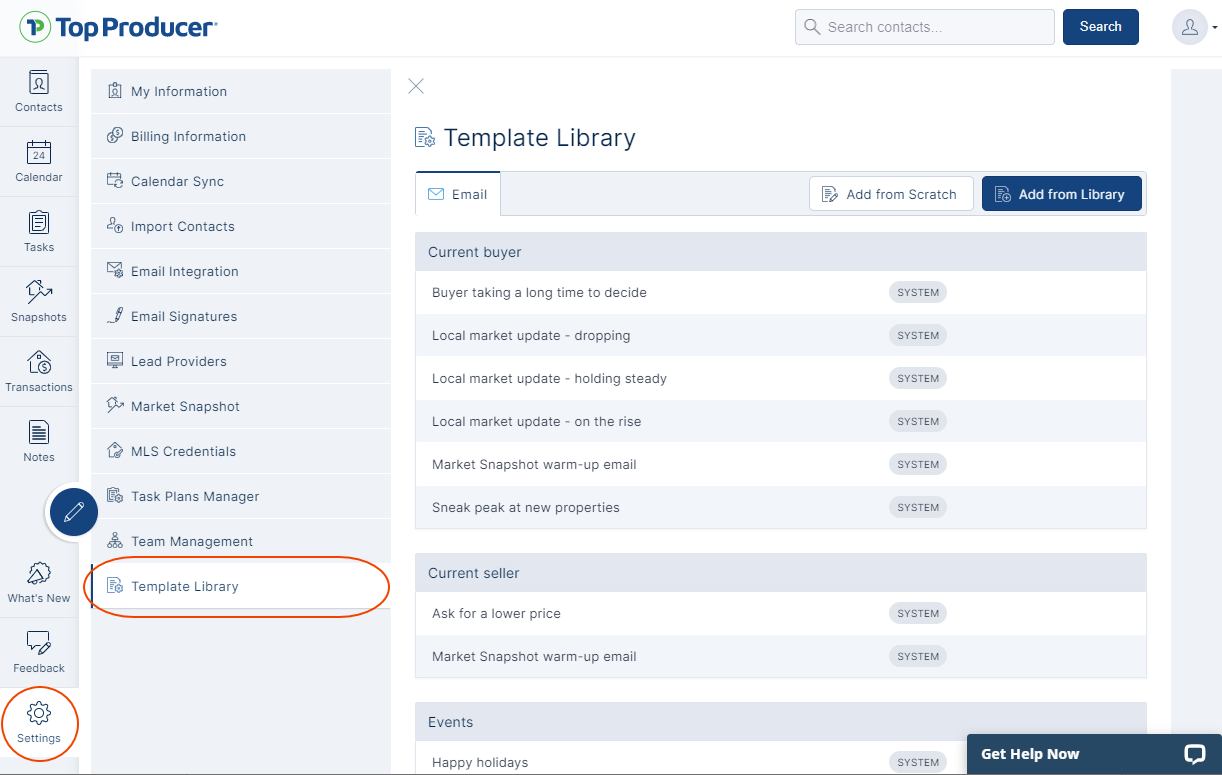The height and width of the screenshot is (775, 1222).
Task: Open Email Integration settings
Action: click(241, 271)
